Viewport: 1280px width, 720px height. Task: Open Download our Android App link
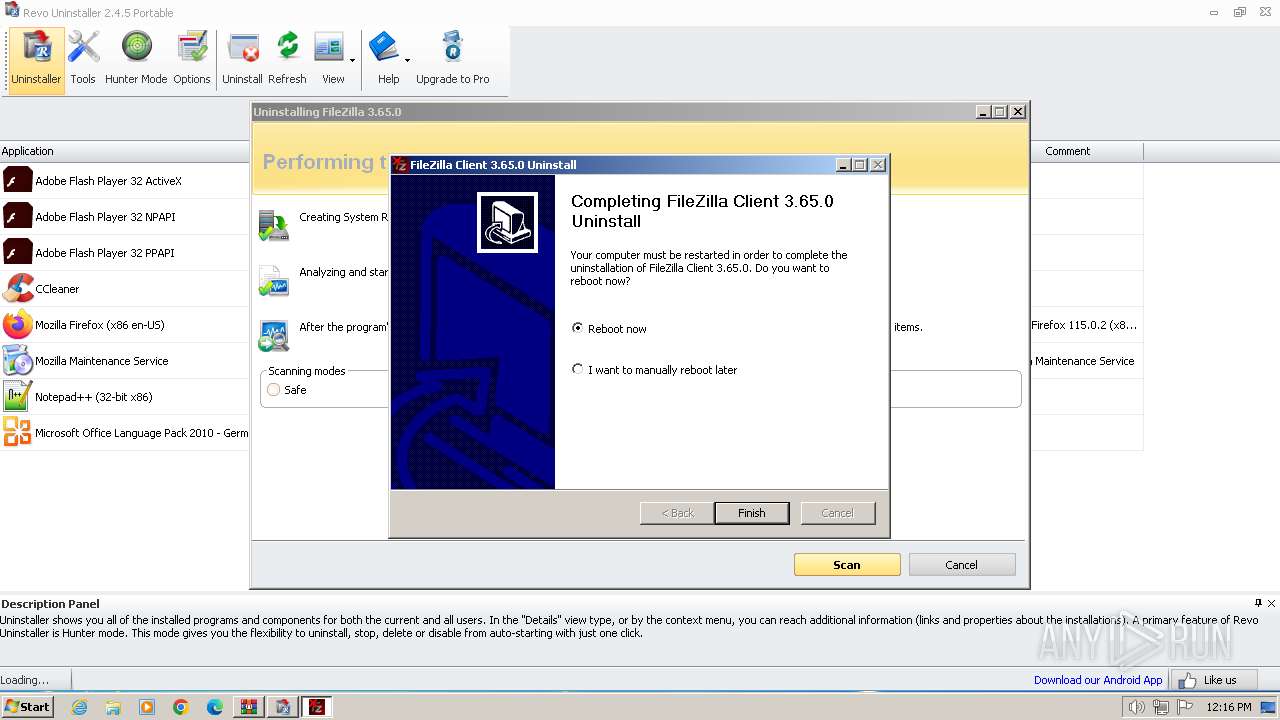(x=1098, y=680)
